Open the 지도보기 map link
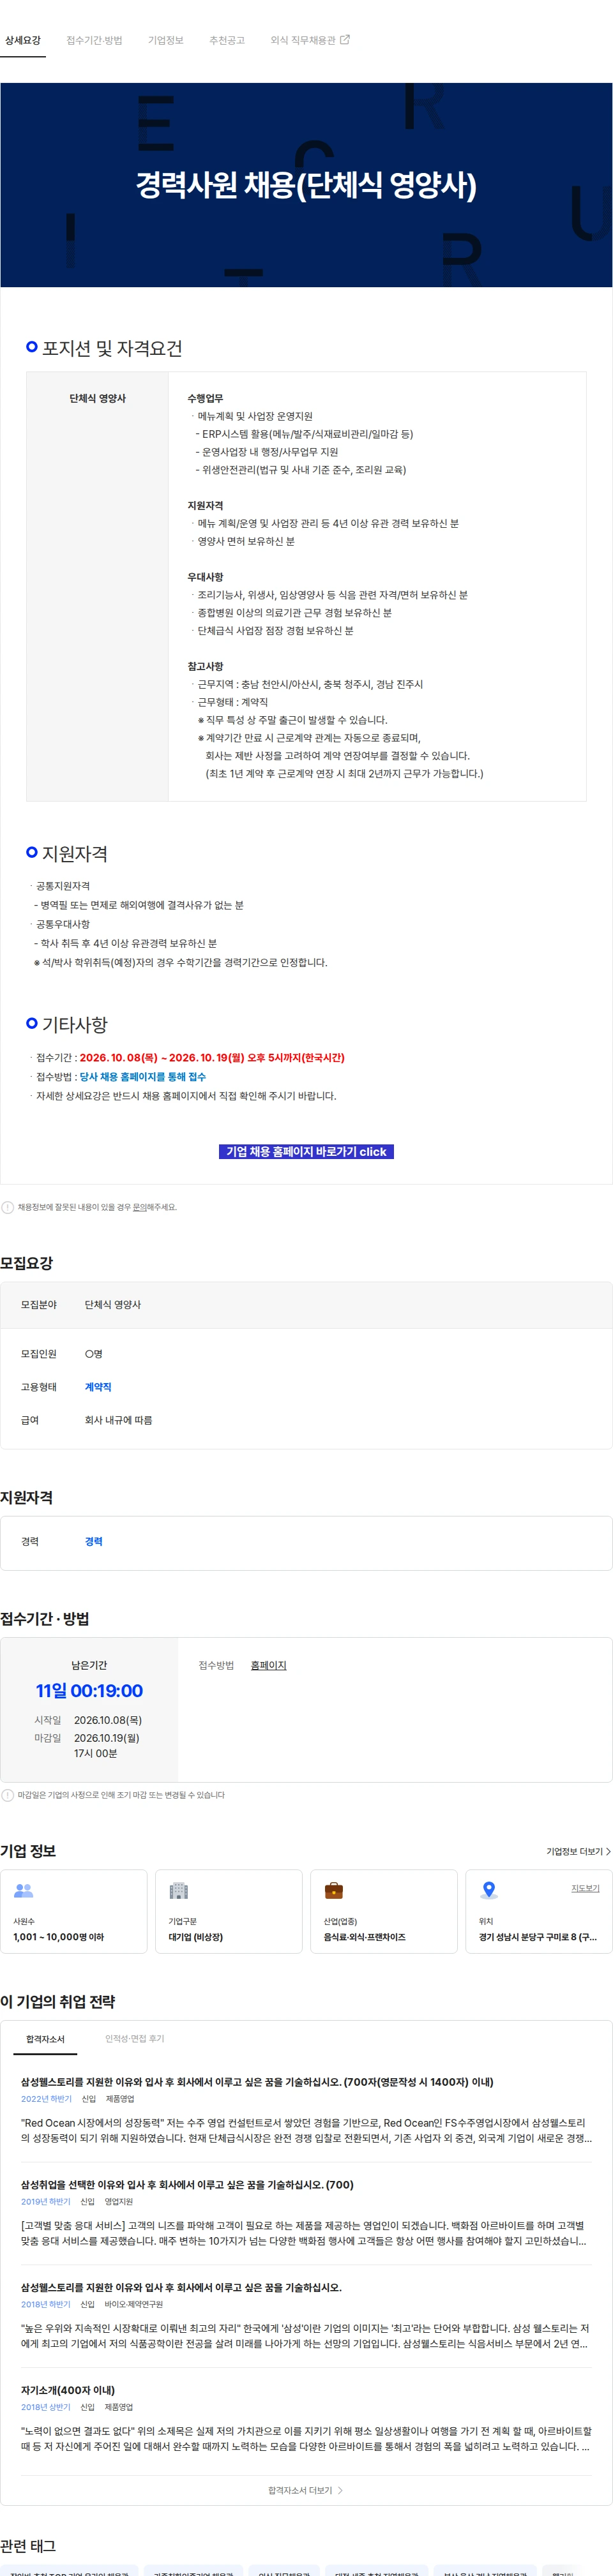 (585, 1888)
